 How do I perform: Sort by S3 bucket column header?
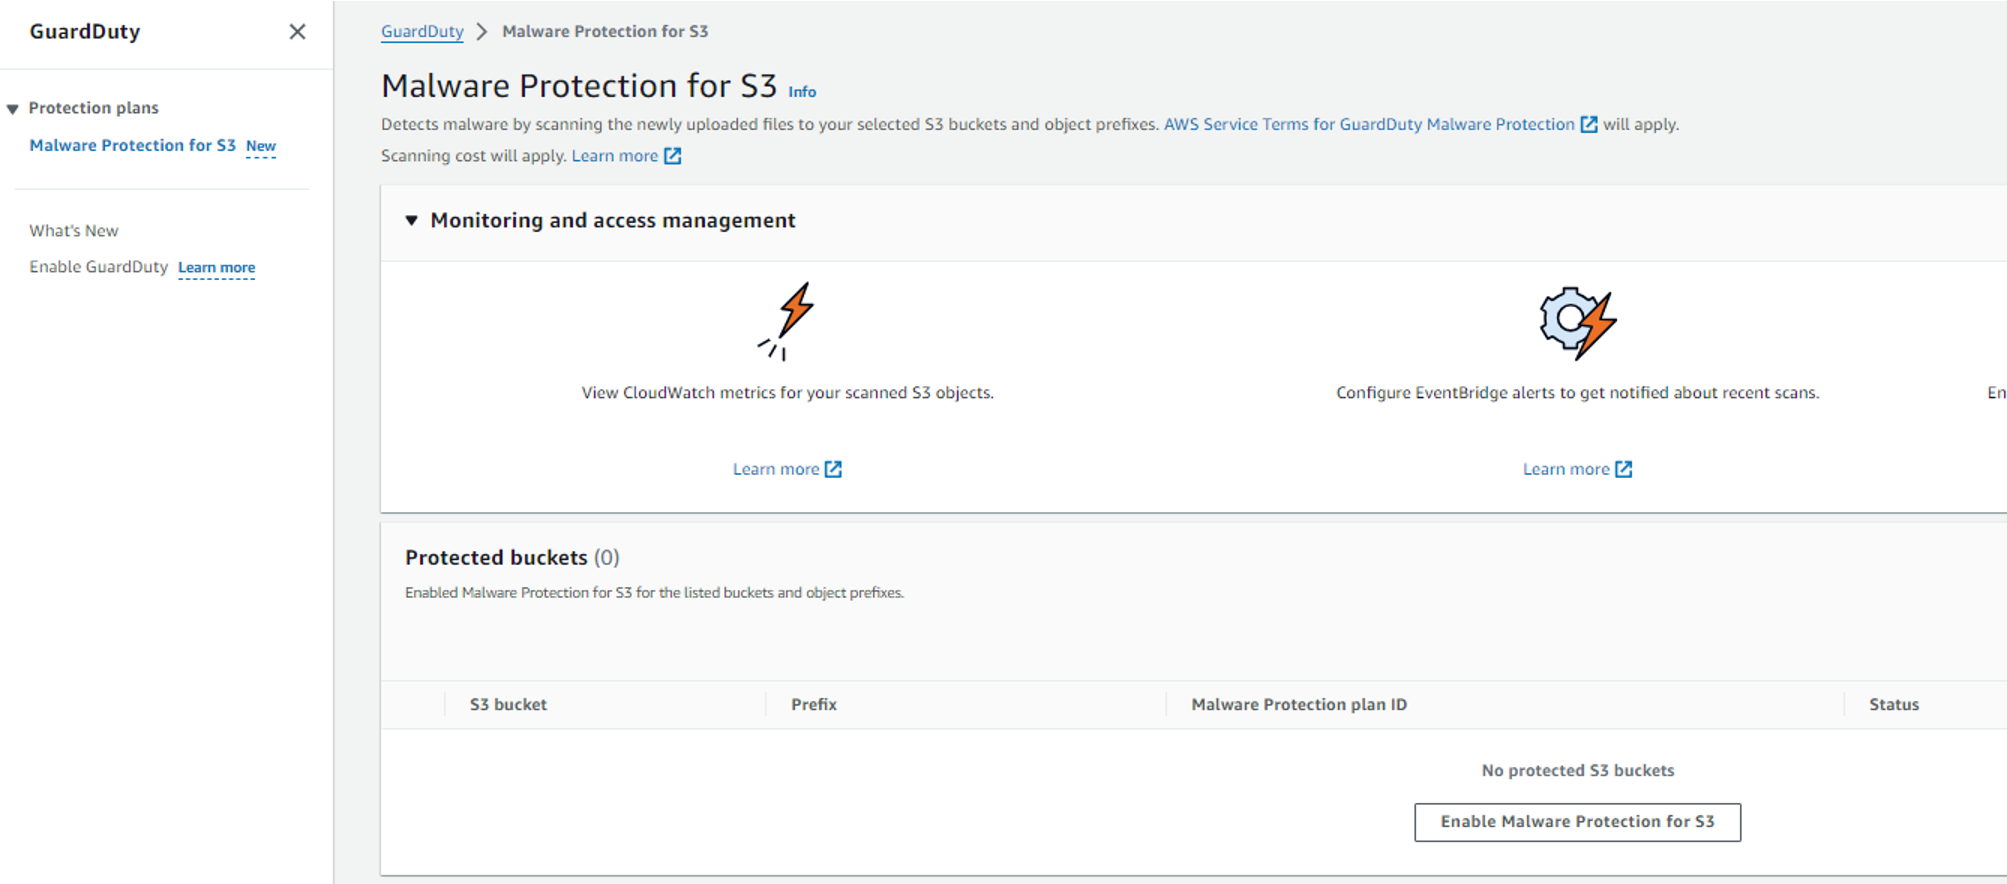[508, 705]
